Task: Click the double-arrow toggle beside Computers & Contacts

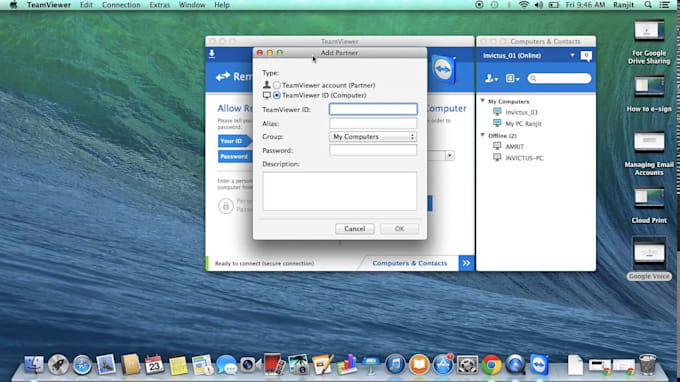Action: tap(466, 263)
